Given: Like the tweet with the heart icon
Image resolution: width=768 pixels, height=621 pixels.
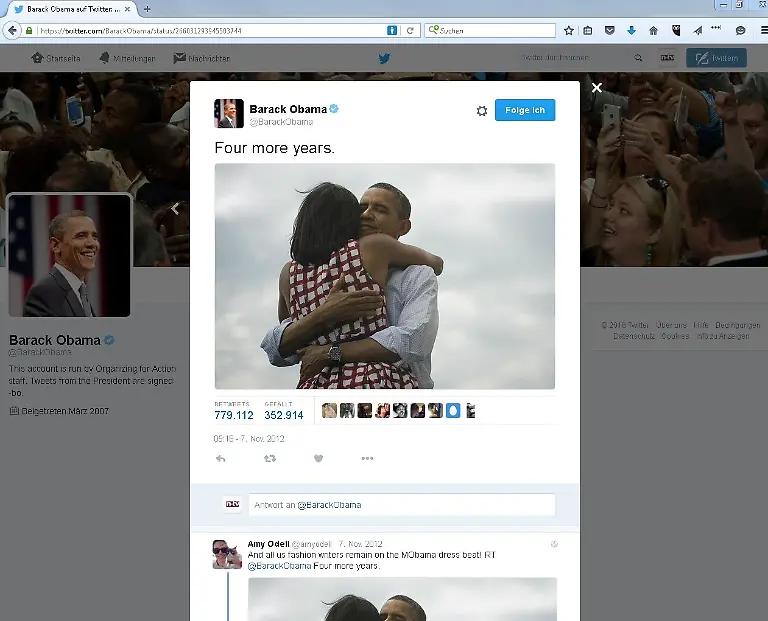Looking at the screenshot, I should coord(318,459).
